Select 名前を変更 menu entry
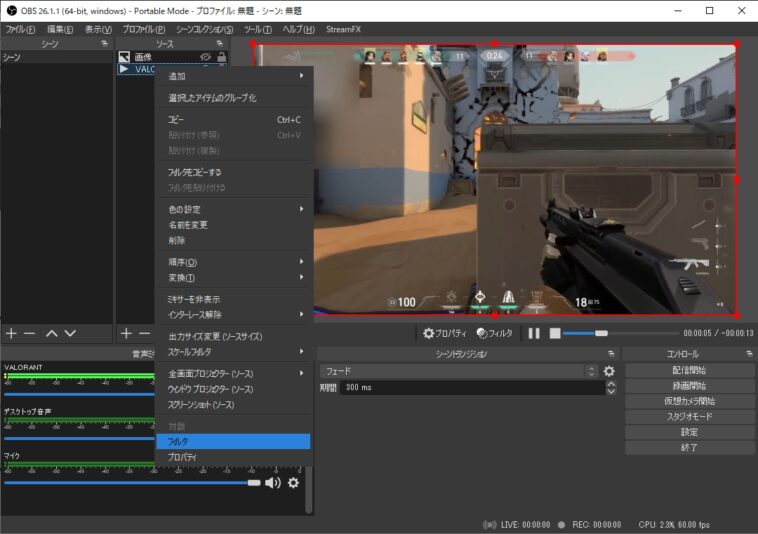This screenshot has width=758, height=534. (233, 225)
